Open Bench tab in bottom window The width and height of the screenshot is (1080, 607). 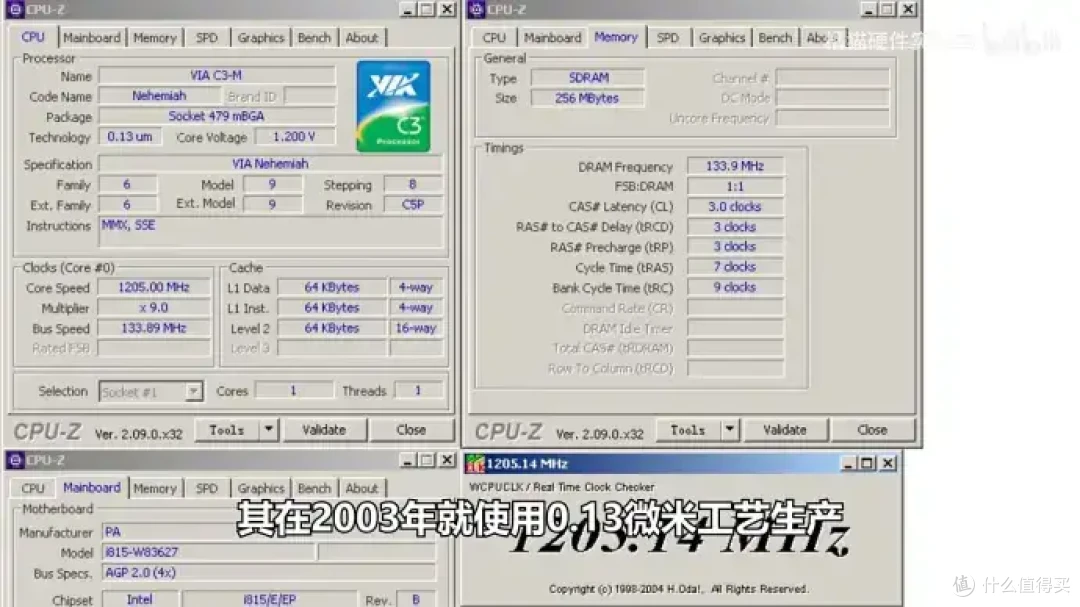pyautogui.click(x=314, y=488)
